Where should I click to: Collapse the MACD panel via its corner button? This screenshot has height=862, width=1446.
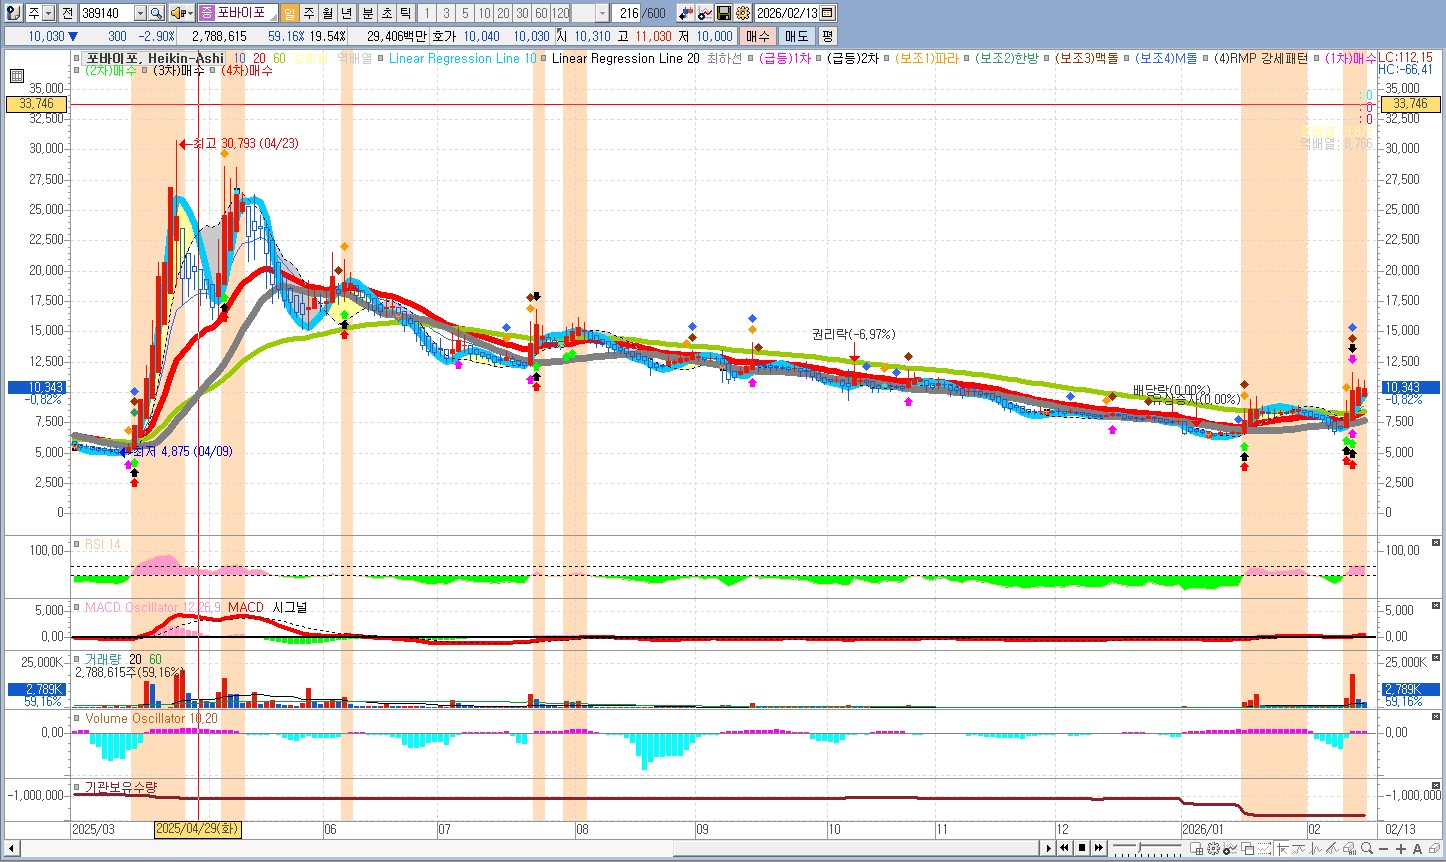[1436, 606]
